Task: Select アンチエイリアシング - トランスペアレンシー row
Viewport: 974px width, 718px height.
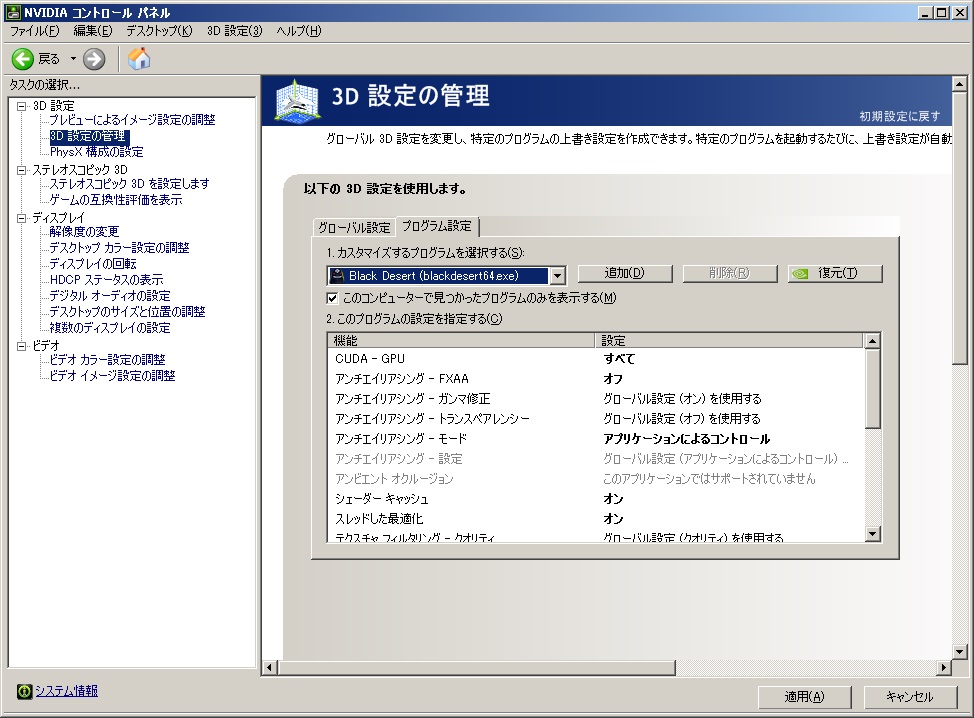Action: coord(596,419)
